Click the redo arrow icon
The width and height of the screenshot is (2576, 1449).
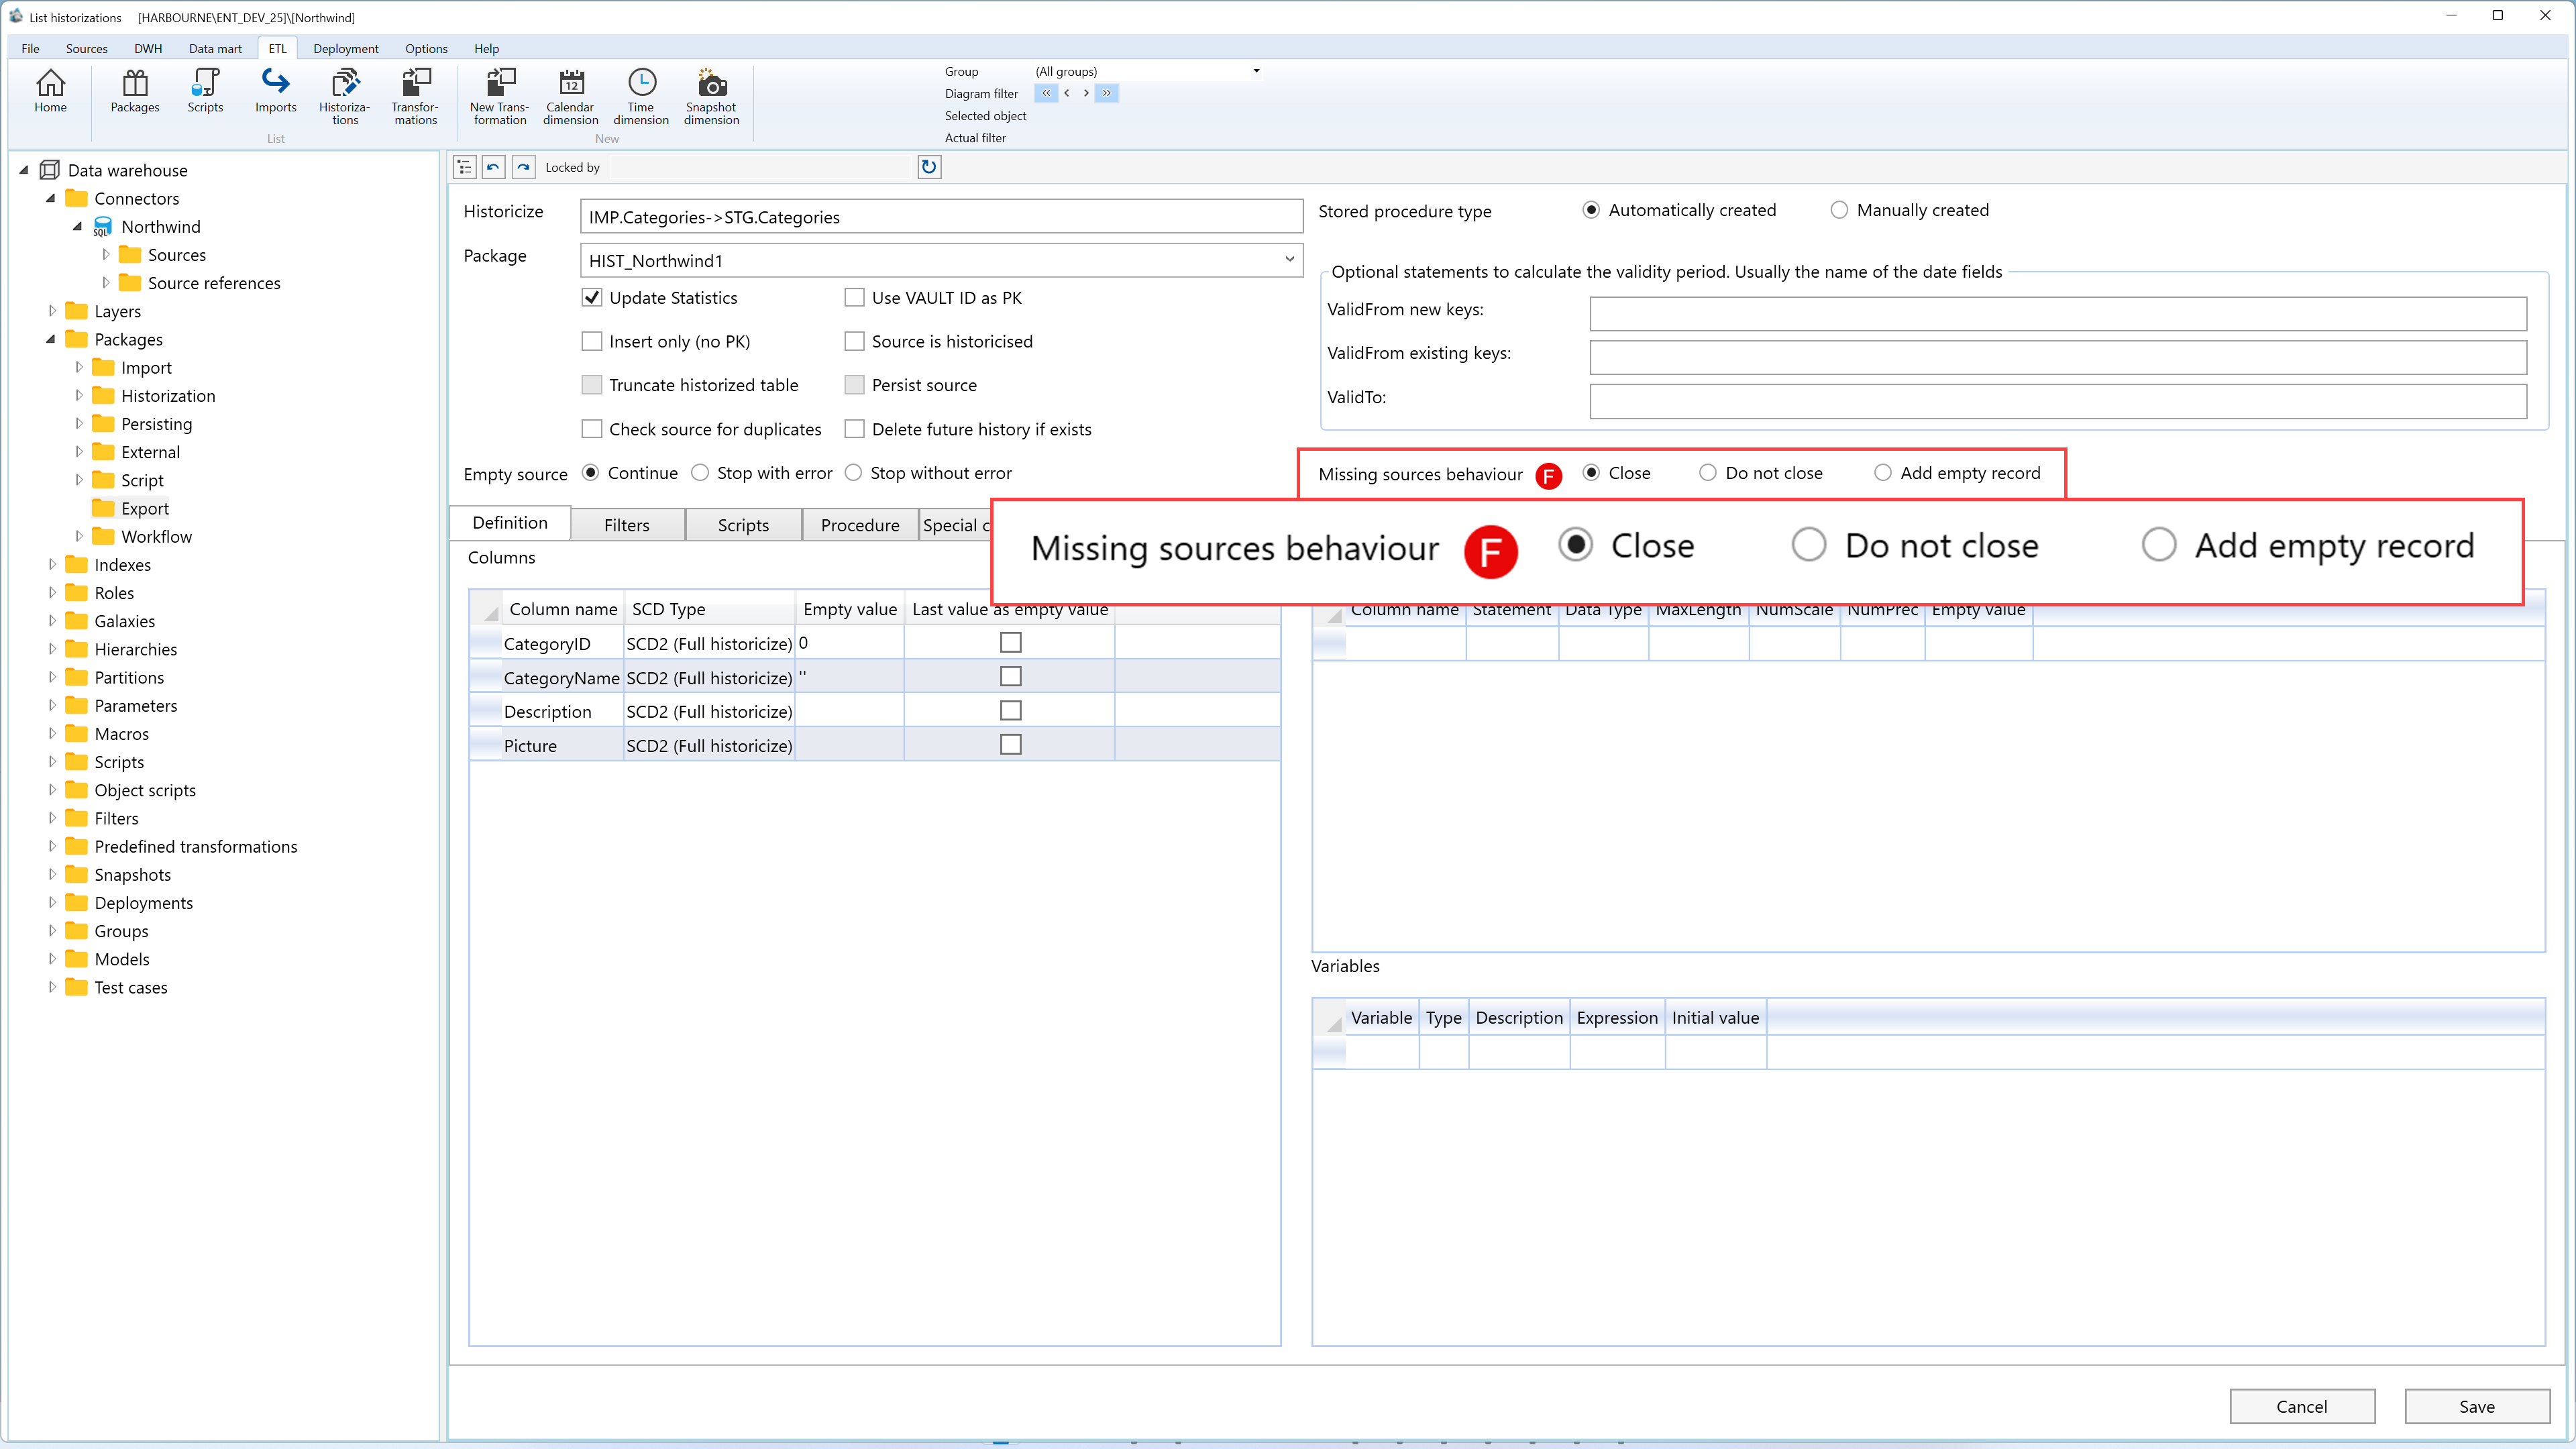(523, 167)
